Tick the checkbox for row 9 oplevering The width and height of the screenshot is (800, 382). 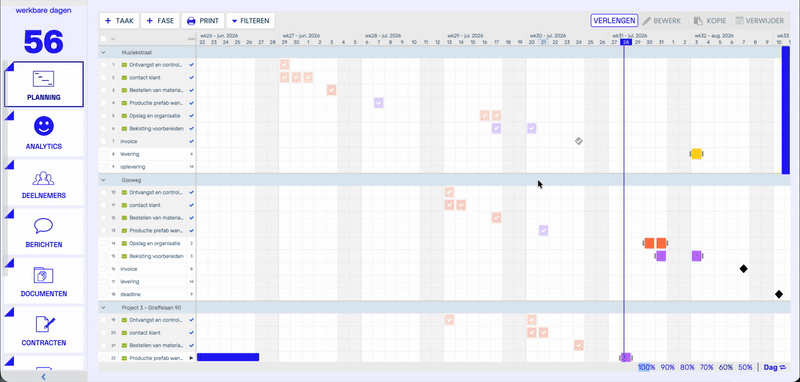104,167
